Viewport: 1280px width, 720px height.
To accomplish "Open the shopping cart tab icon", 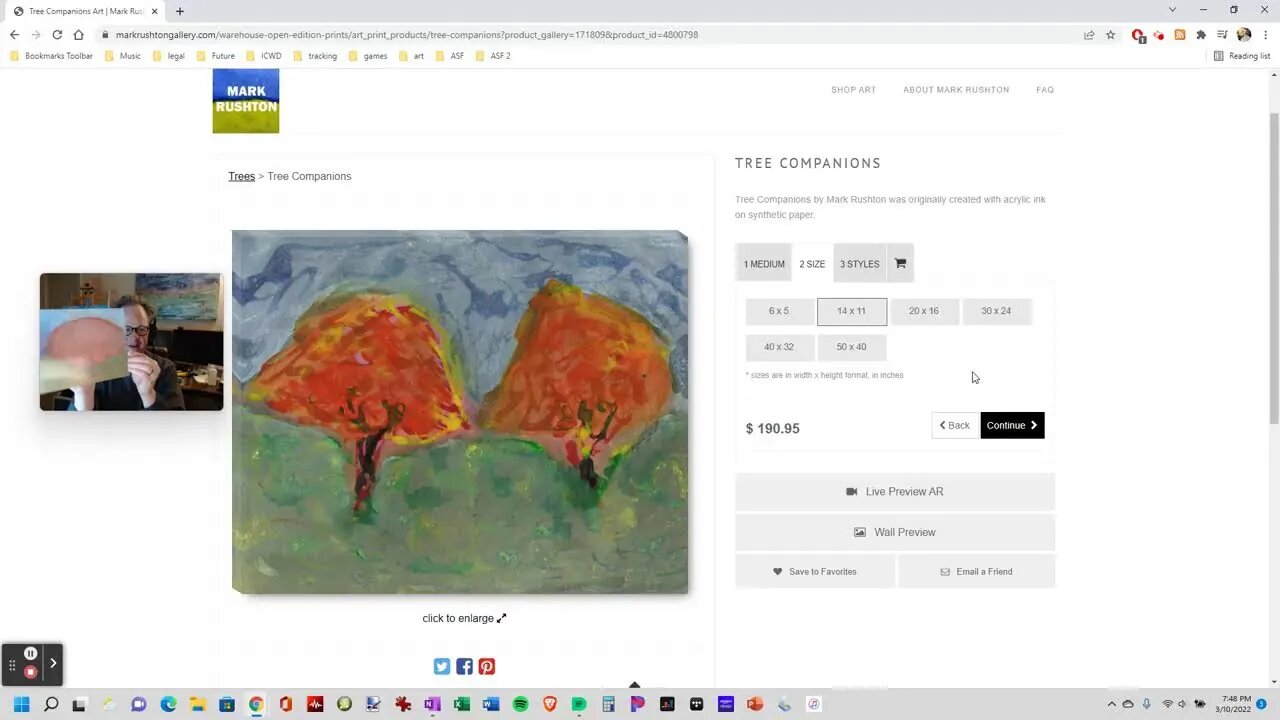I will pos(900,264).
